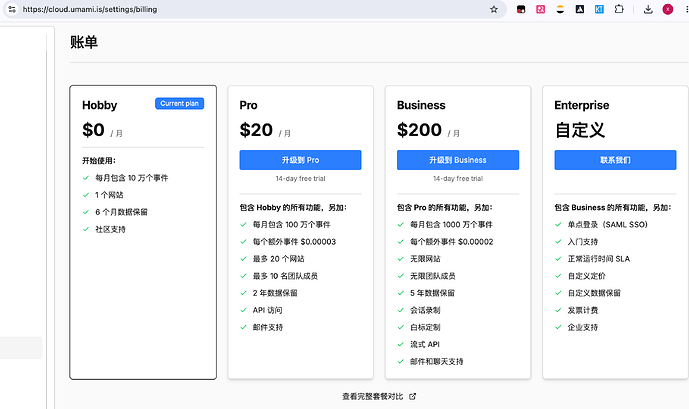Click the $0 price on Hobby
The height and width of the screenshot is (409, 689).
93,130
